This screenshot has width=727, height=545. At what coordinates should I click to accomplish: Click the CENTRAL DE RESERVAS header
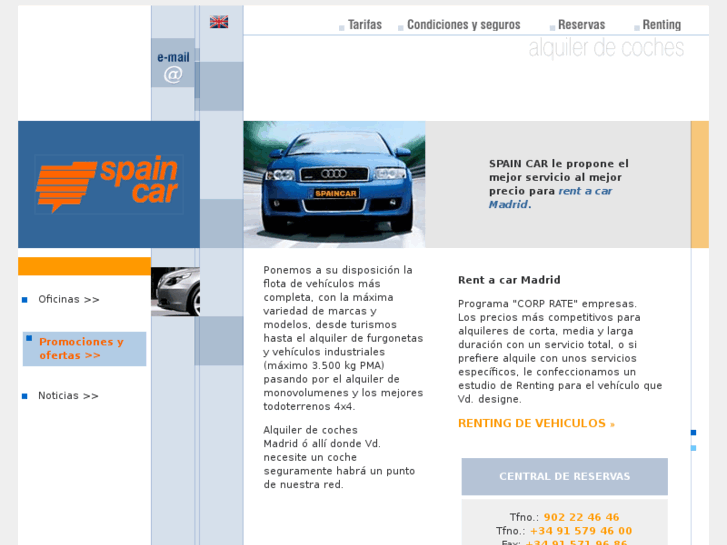564,476
